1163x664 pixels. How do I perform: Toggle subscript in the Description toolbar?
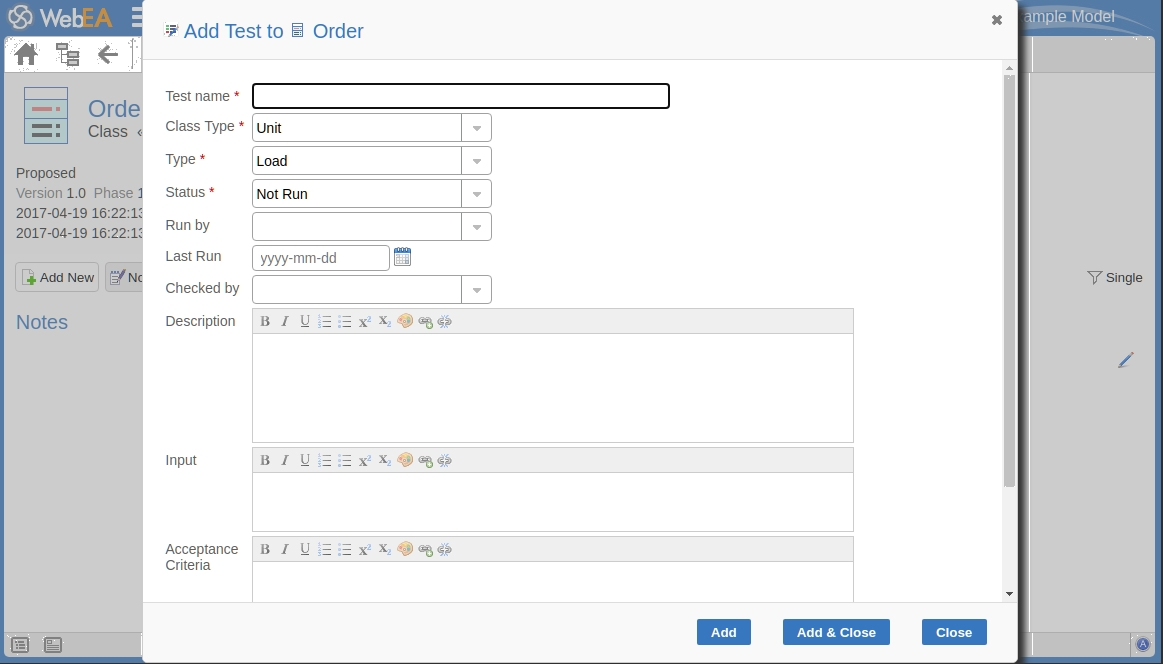(x=385, y=321)
